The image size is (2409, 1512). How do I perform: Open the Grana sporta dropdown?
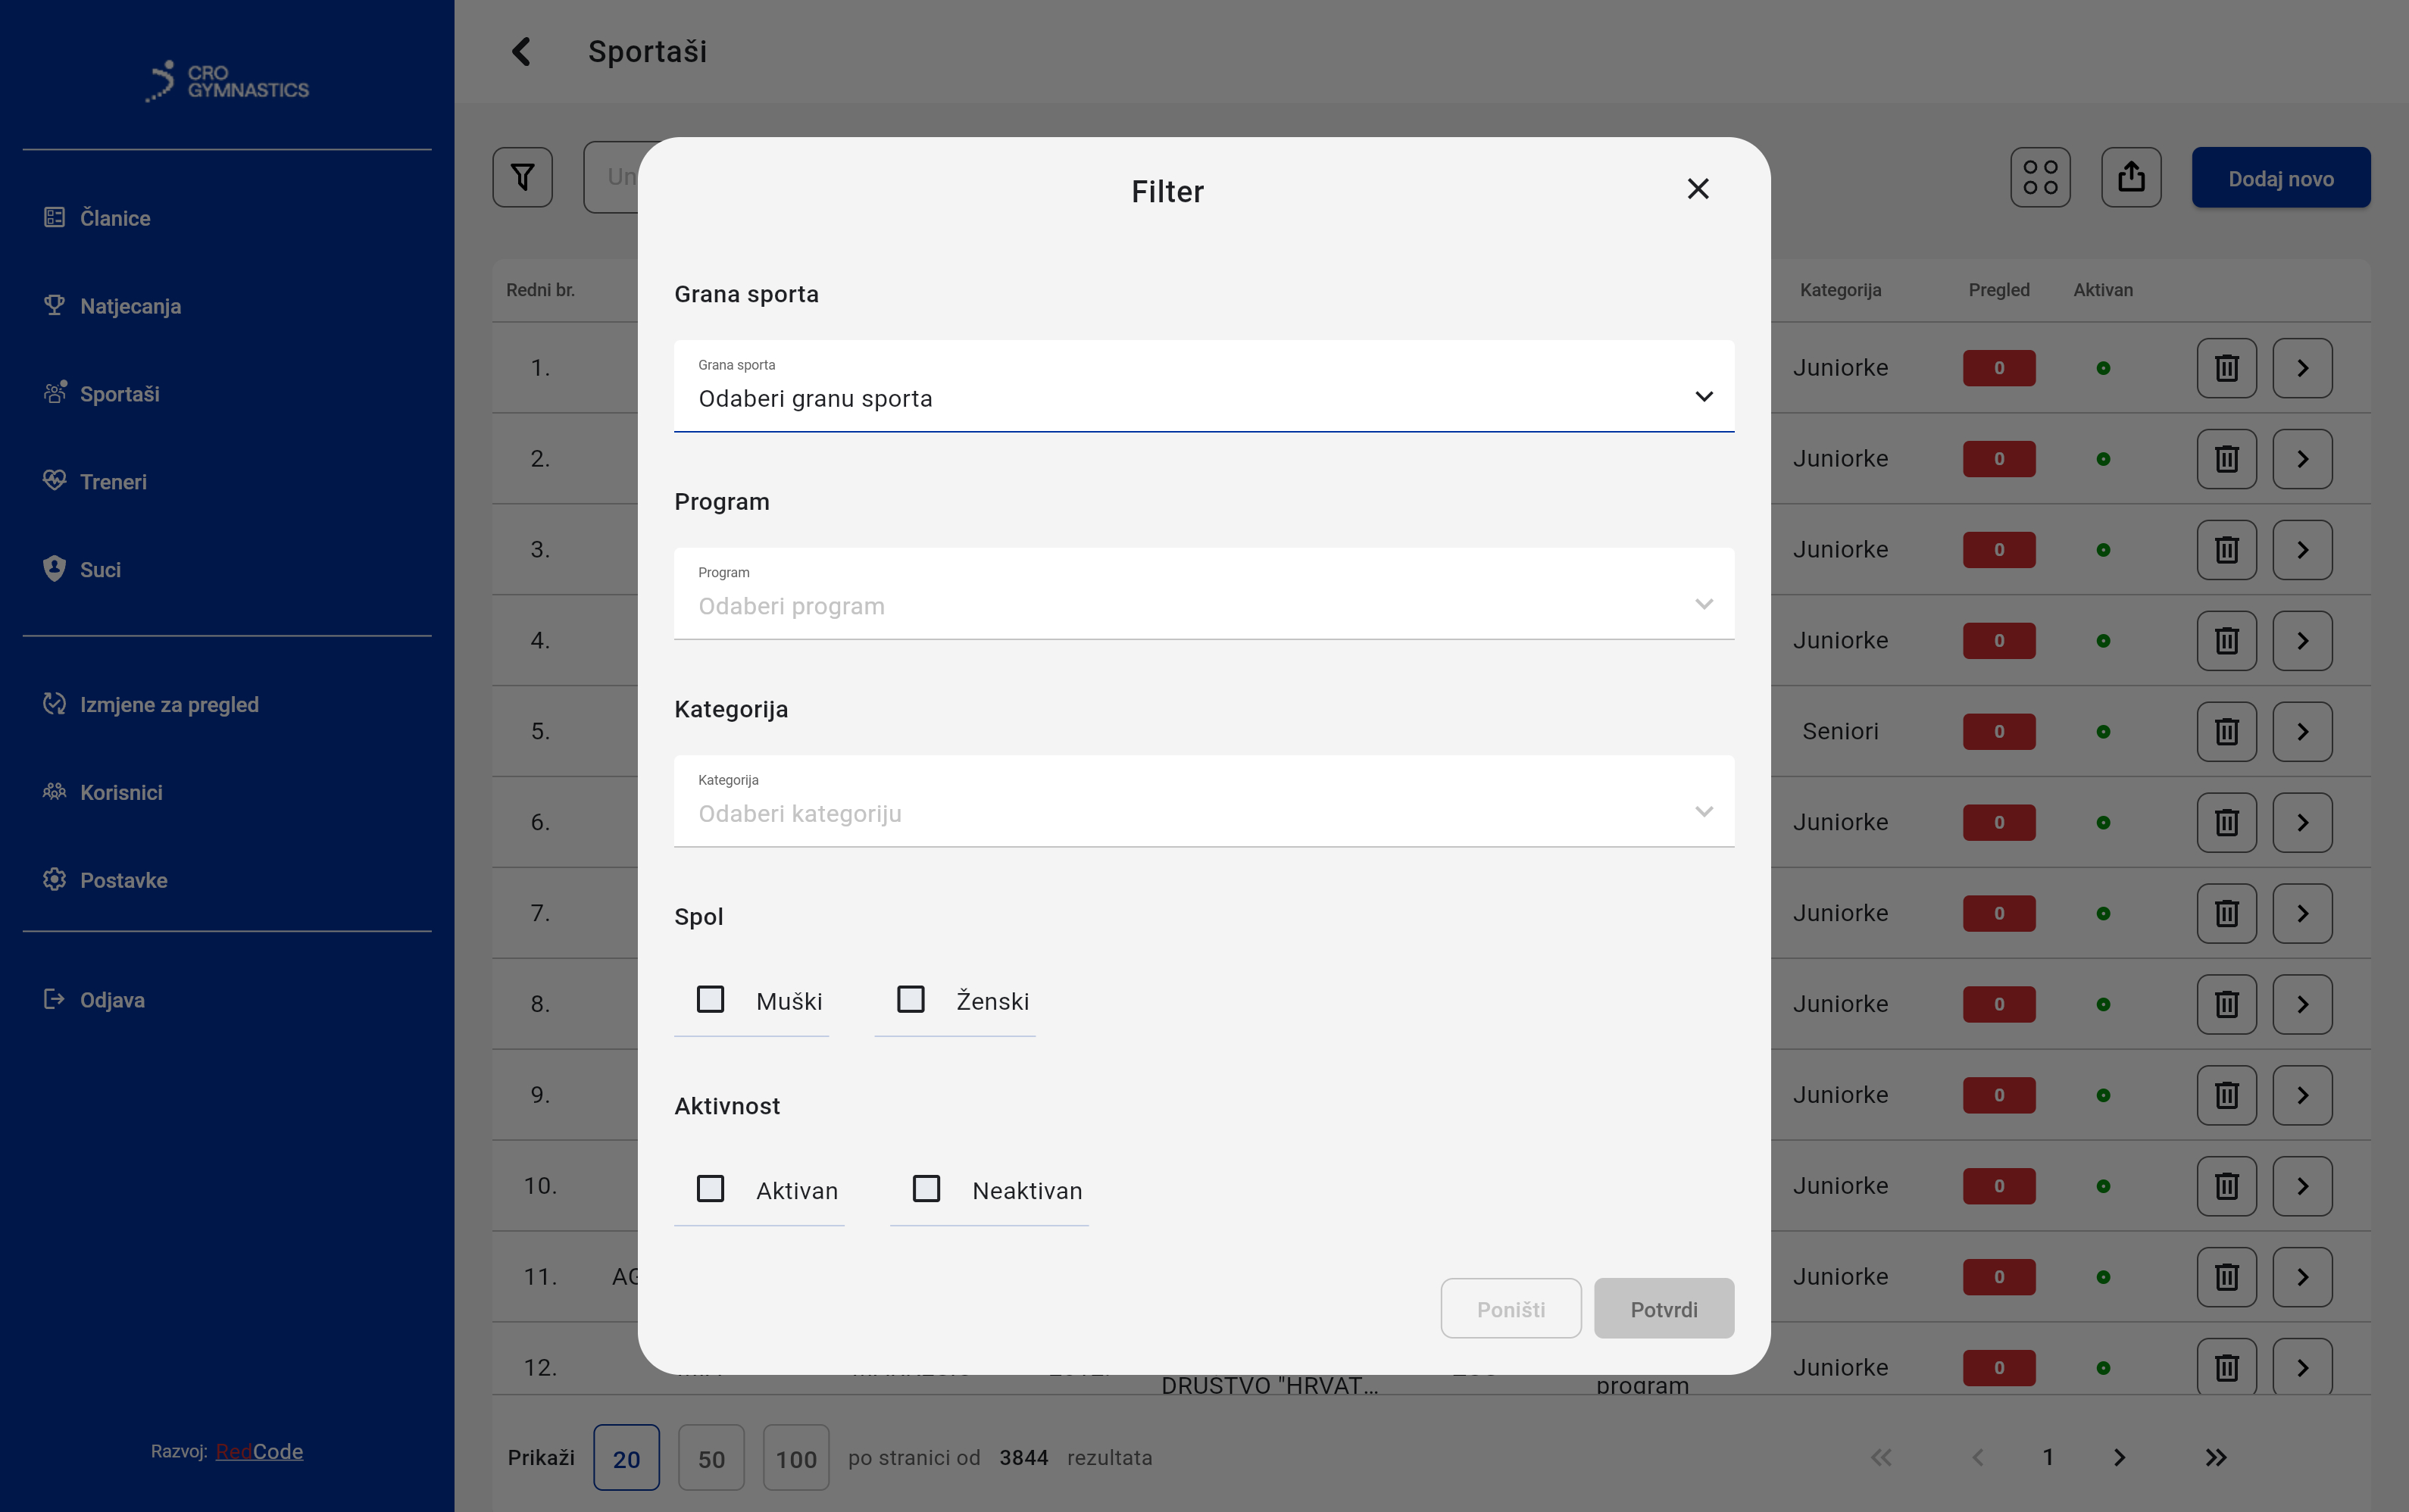point(1203,387)
